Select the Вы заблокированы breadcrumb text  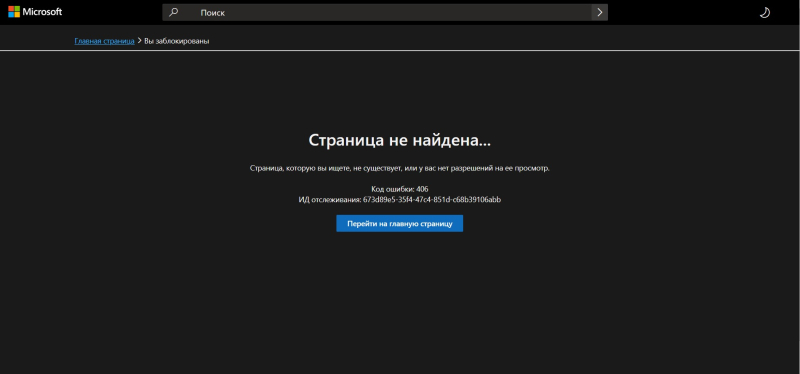click(x=177, y=41)
